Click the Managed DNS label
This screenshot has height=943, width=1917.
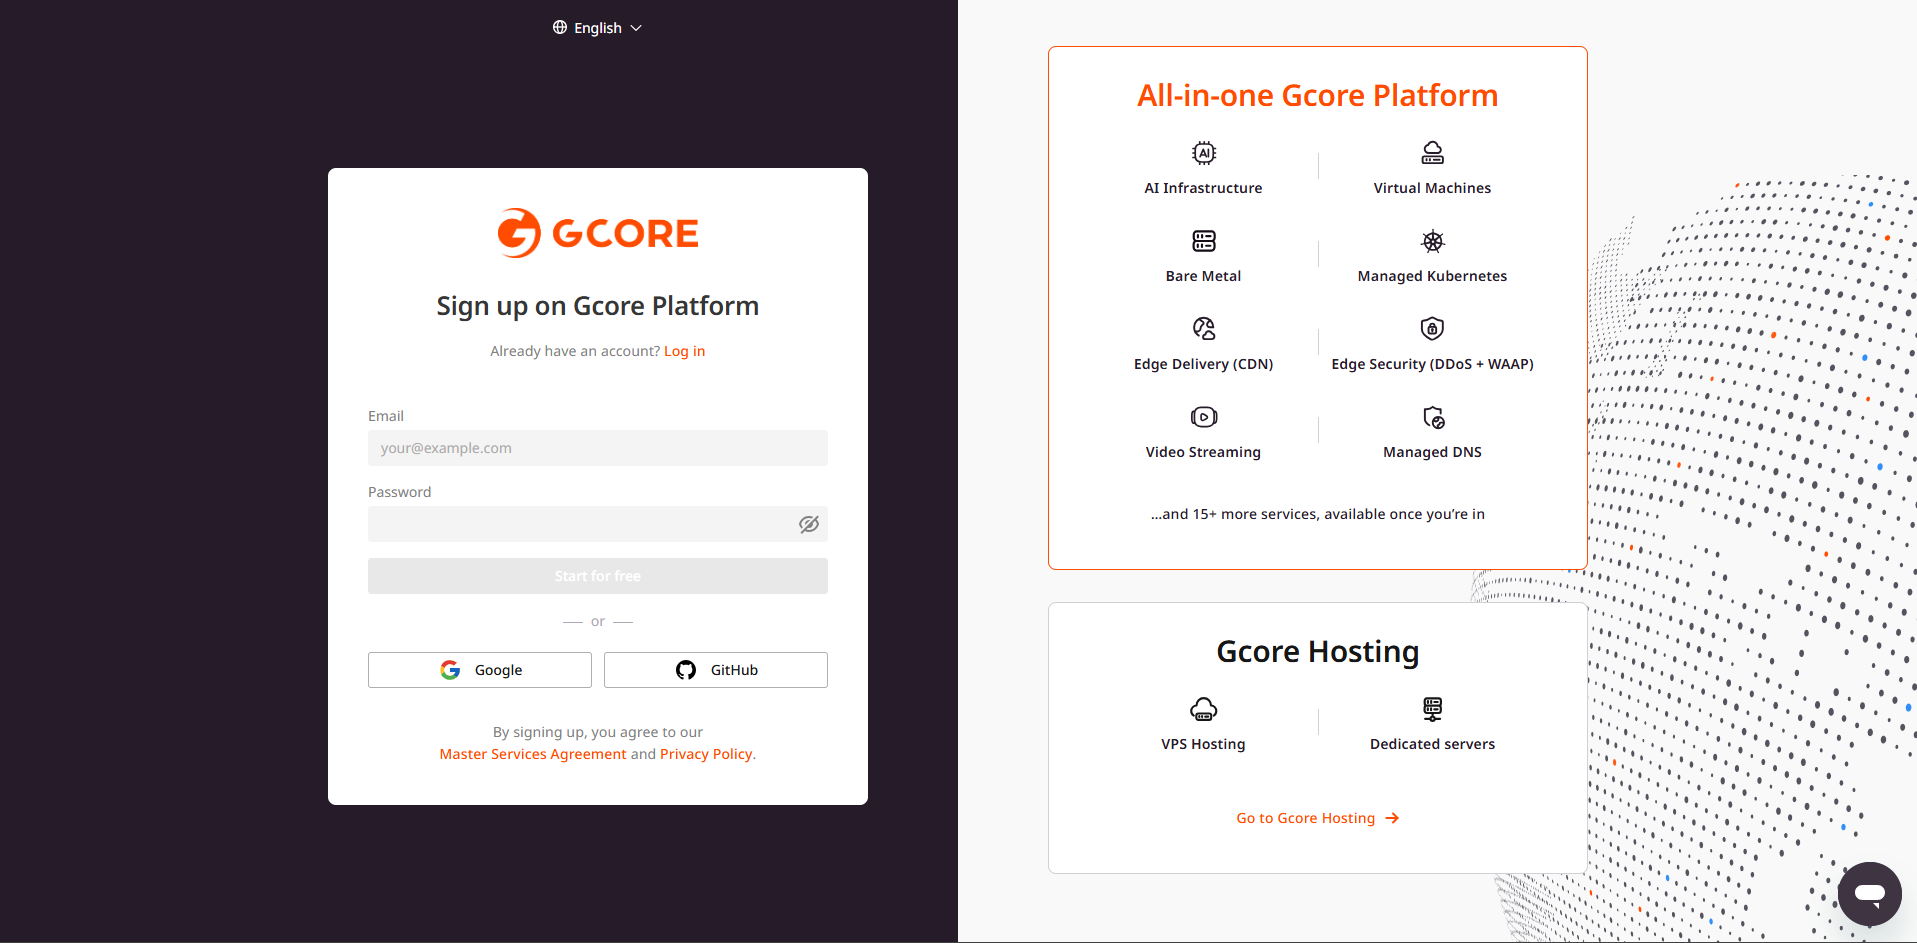click(x=1432, y=452)
